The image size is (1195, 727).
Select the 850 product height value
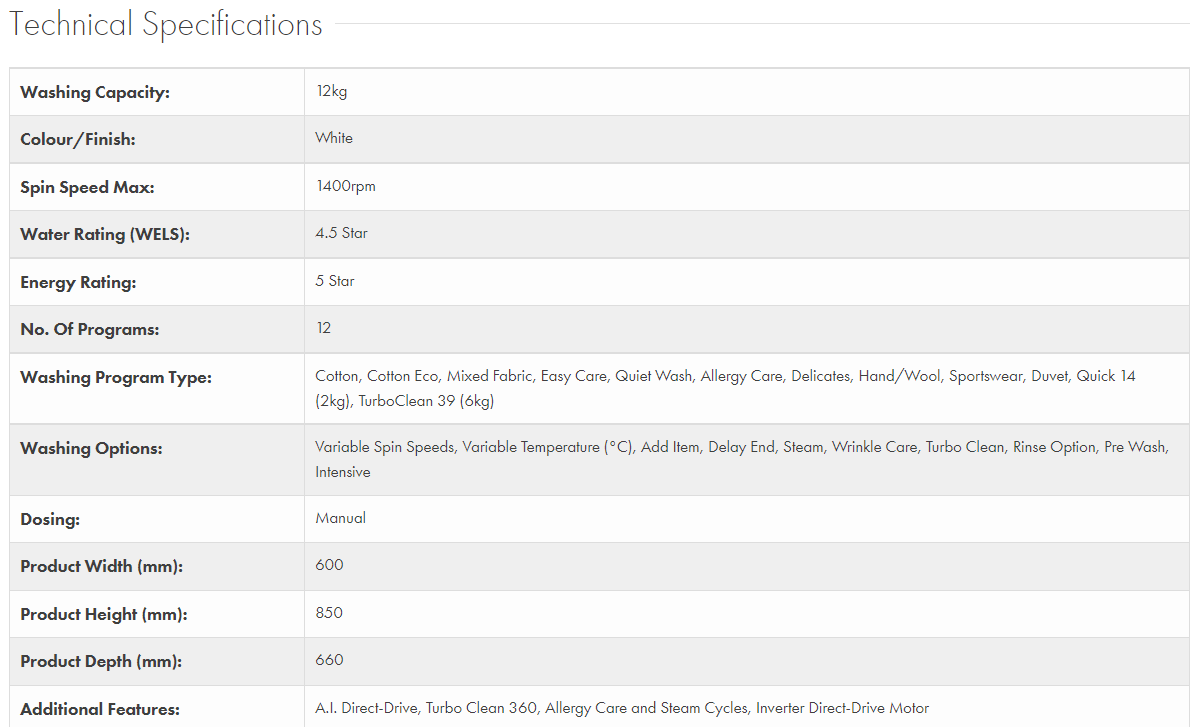(329, 612)
